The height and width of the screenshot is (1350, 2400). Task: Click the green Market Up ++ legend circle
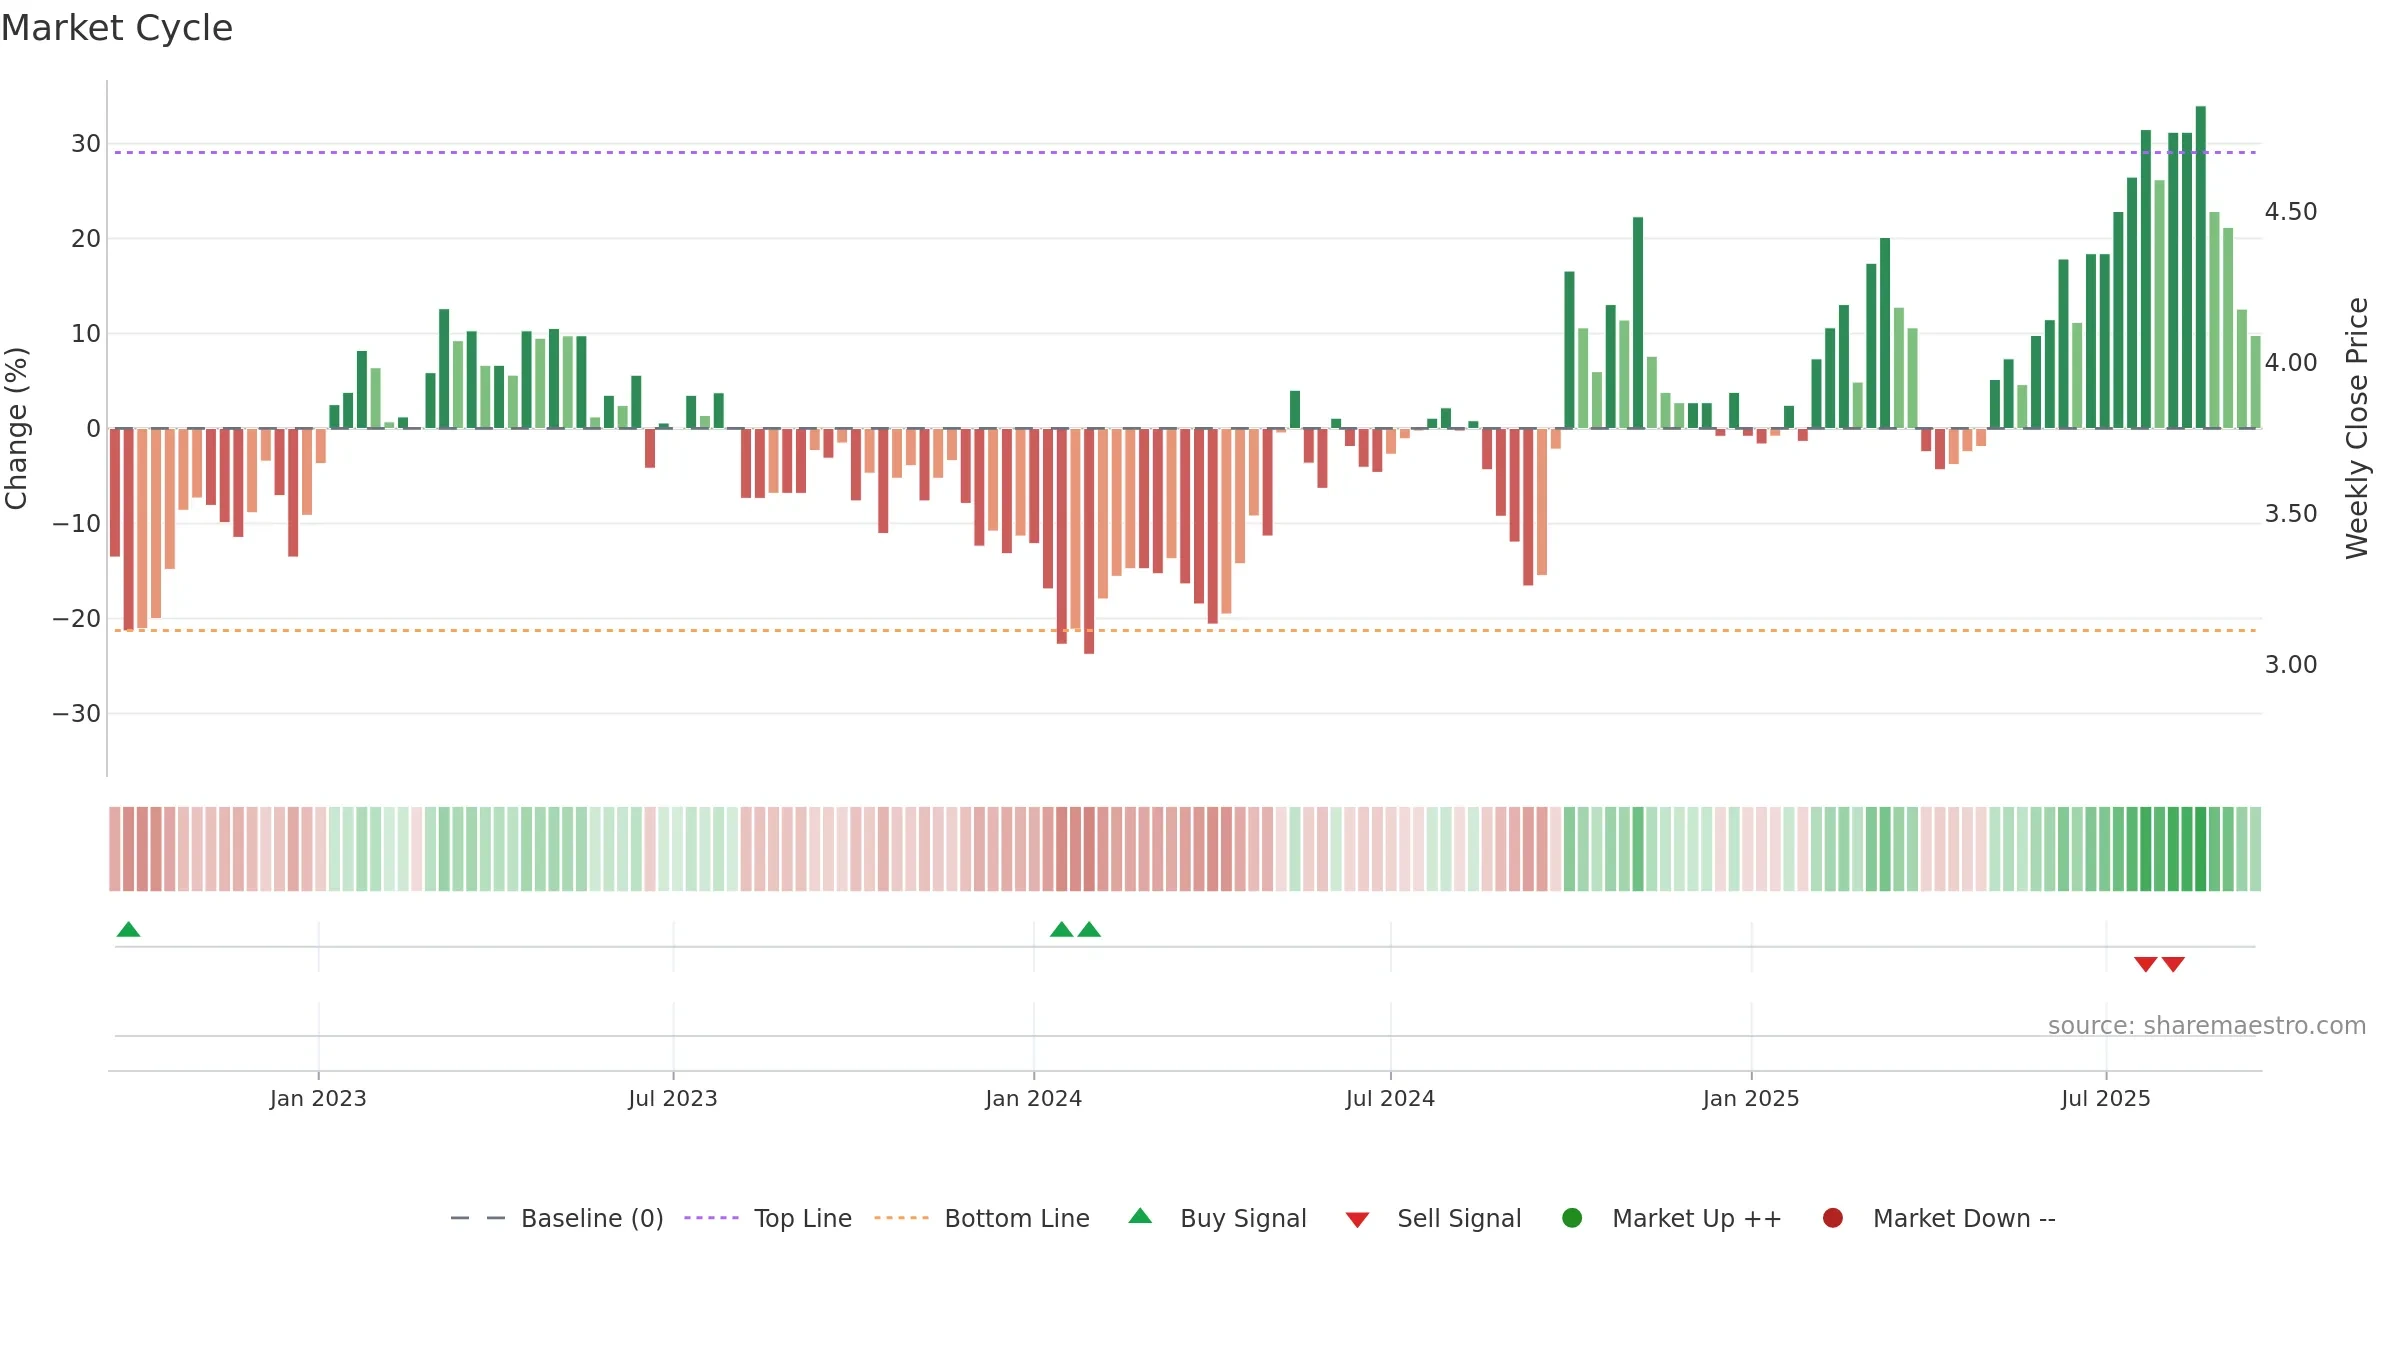point(1572,1218)
